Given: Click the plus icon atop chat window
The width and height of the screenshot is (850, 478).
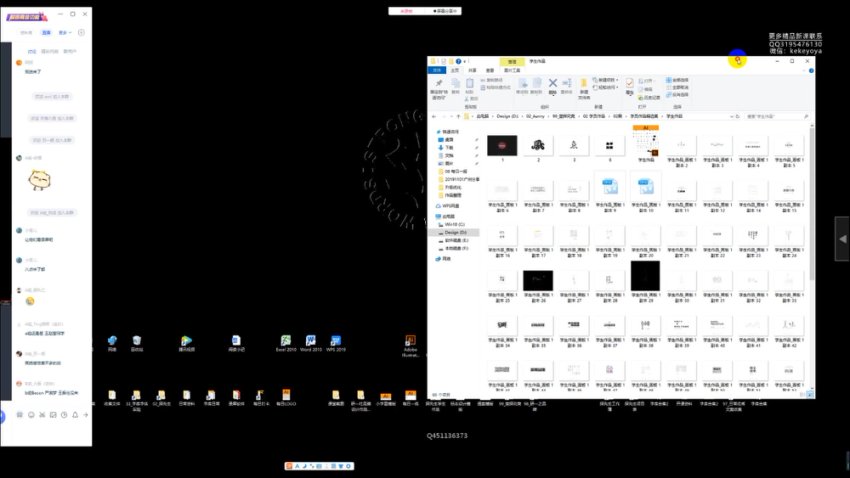Looking at the screenshot, I should coord(81,33).
